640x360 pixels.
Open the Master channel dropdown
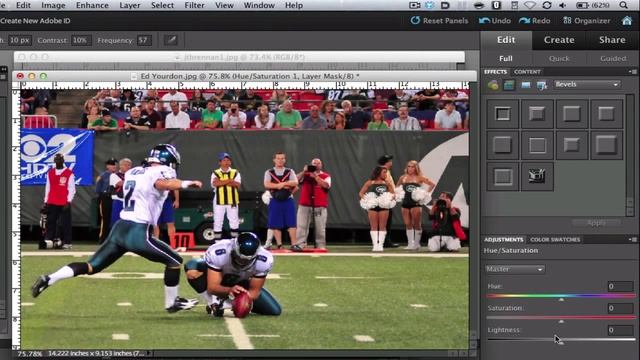tap(515, 269)
